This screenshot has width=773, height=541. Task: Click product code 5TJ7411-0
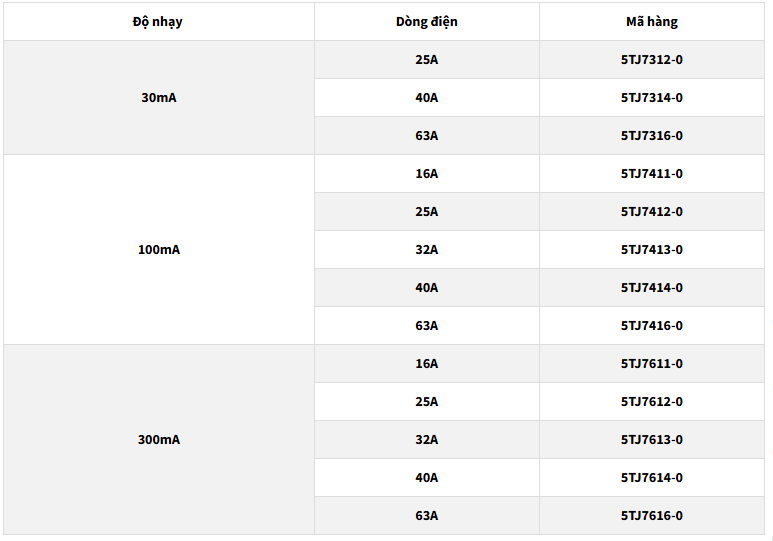click(651, 174)
